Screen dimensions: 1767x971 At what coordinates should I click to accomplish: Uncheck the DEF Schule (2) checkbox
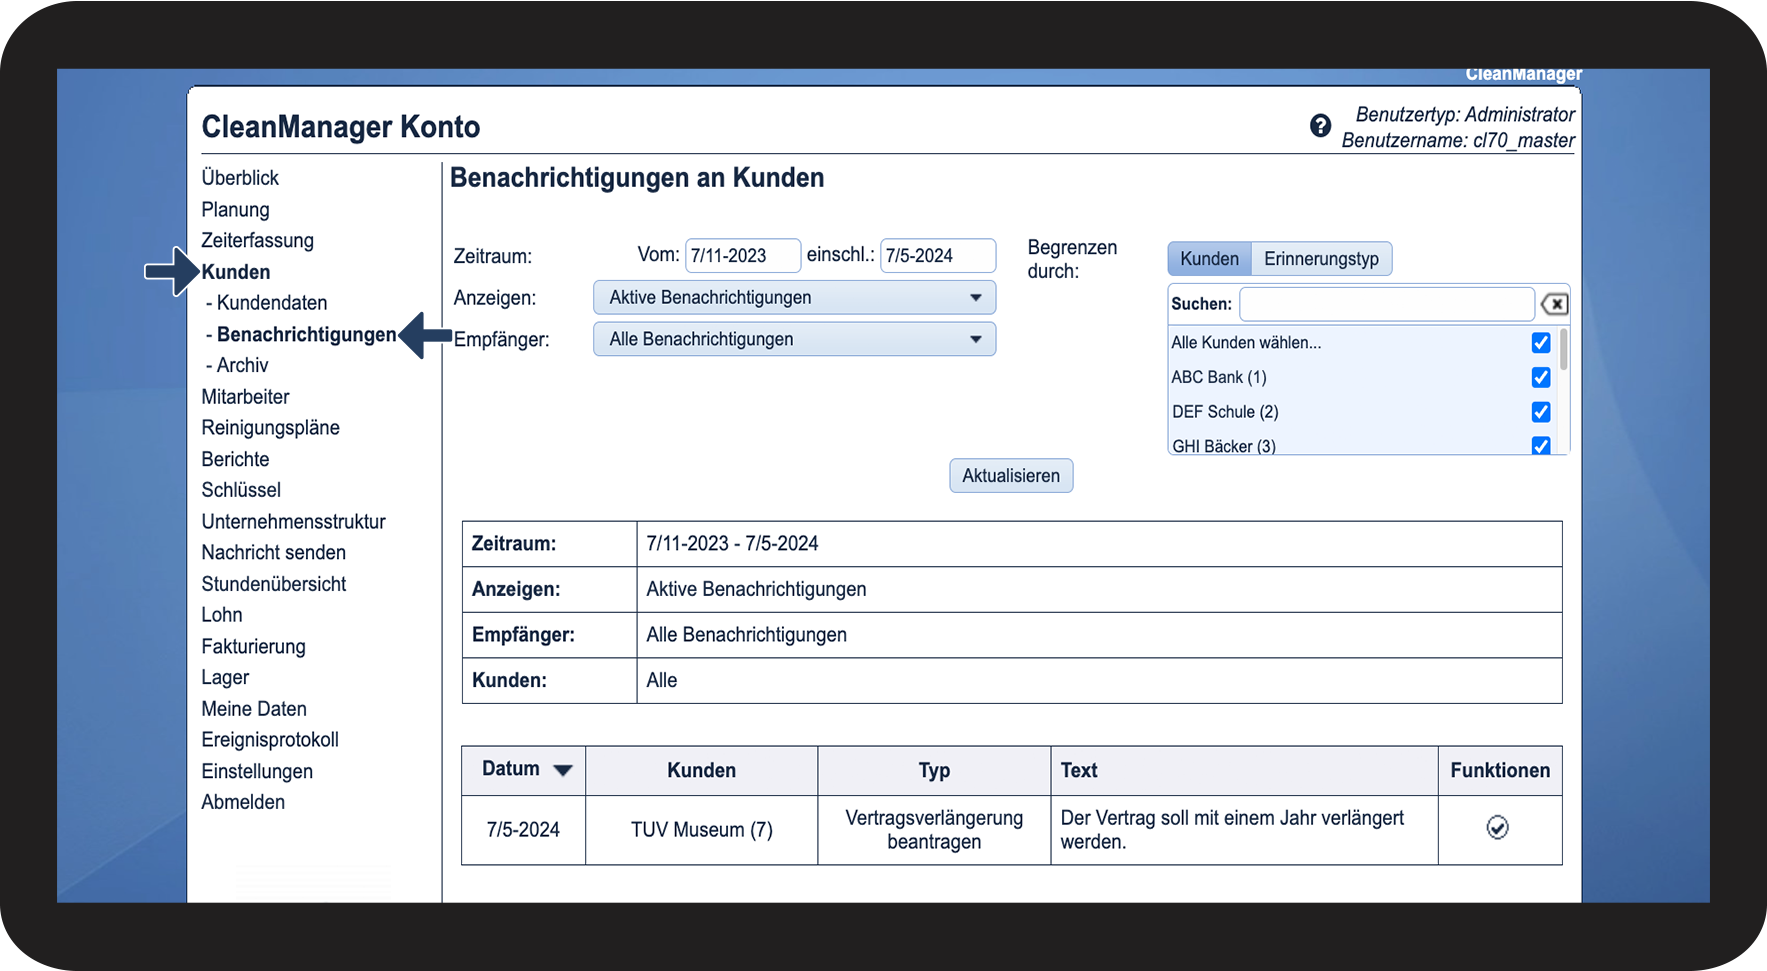pyautogui.click(x=1540, y=412)
